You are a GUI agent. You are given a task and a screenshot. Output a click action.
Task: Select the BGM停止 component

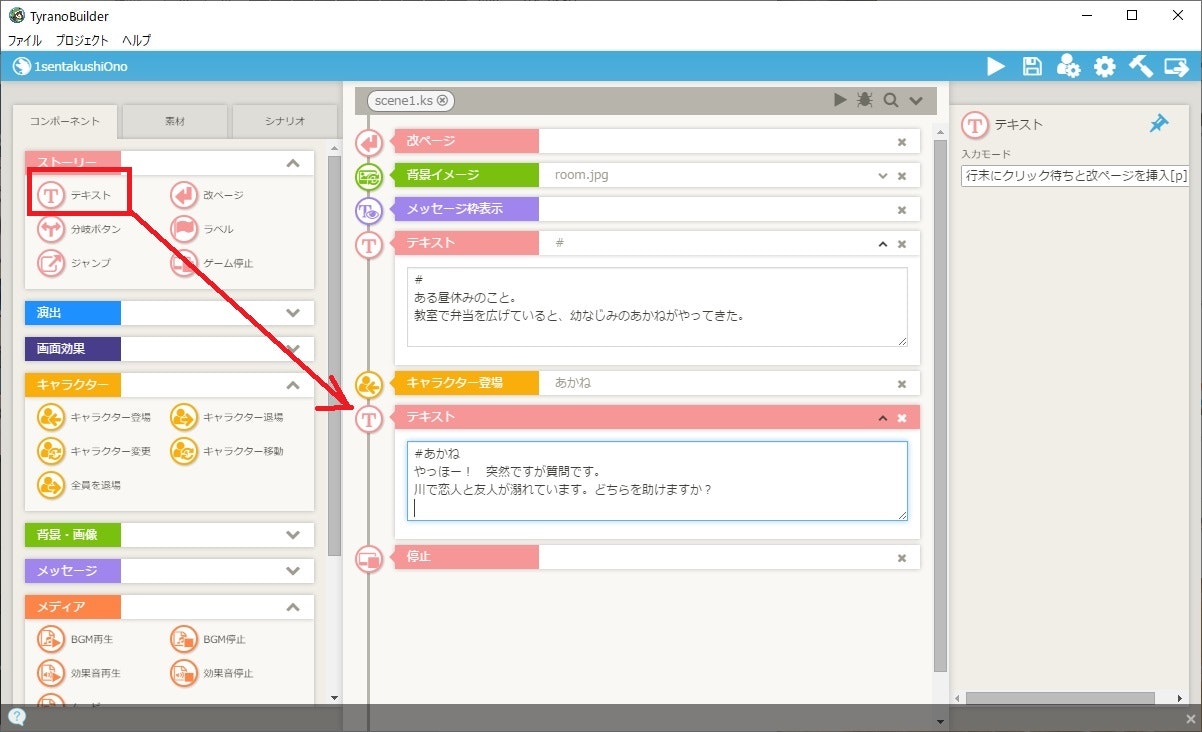208,639
